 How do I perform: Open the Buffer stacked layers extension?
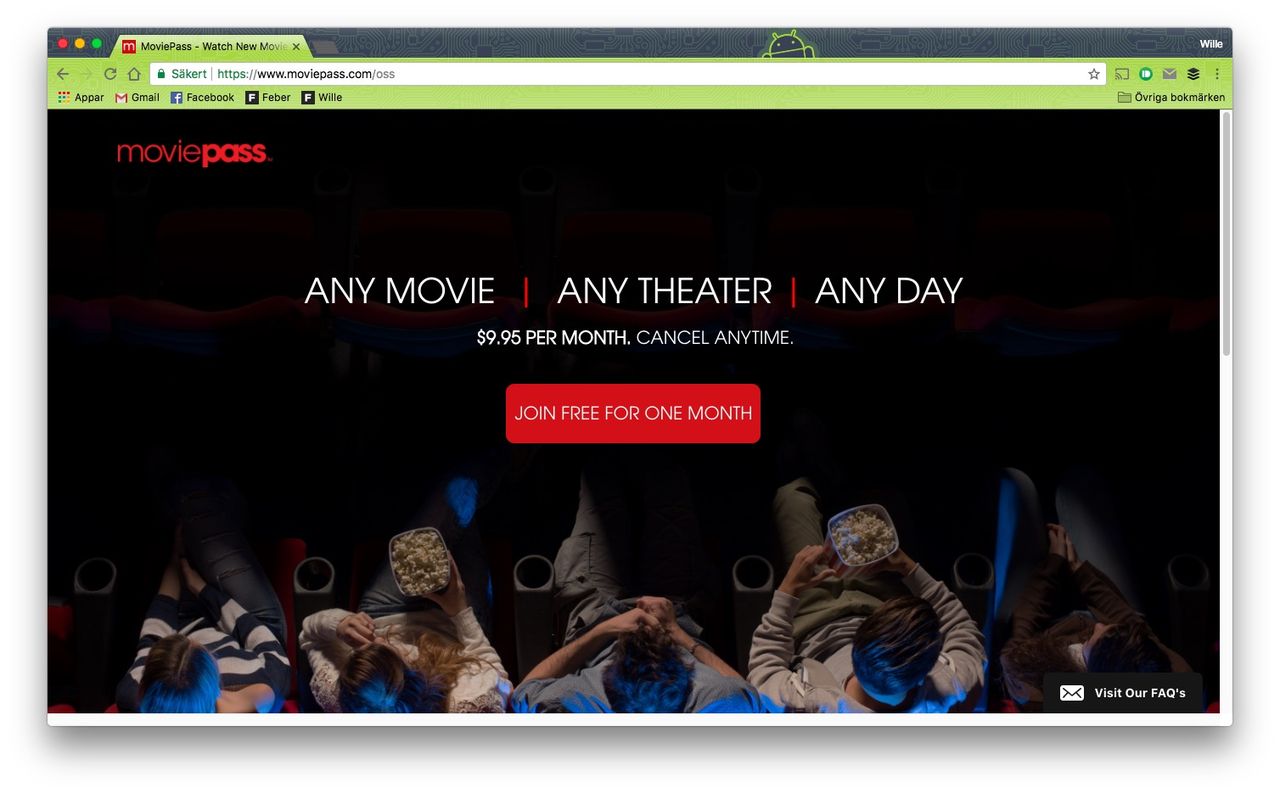coord(1193,74)
